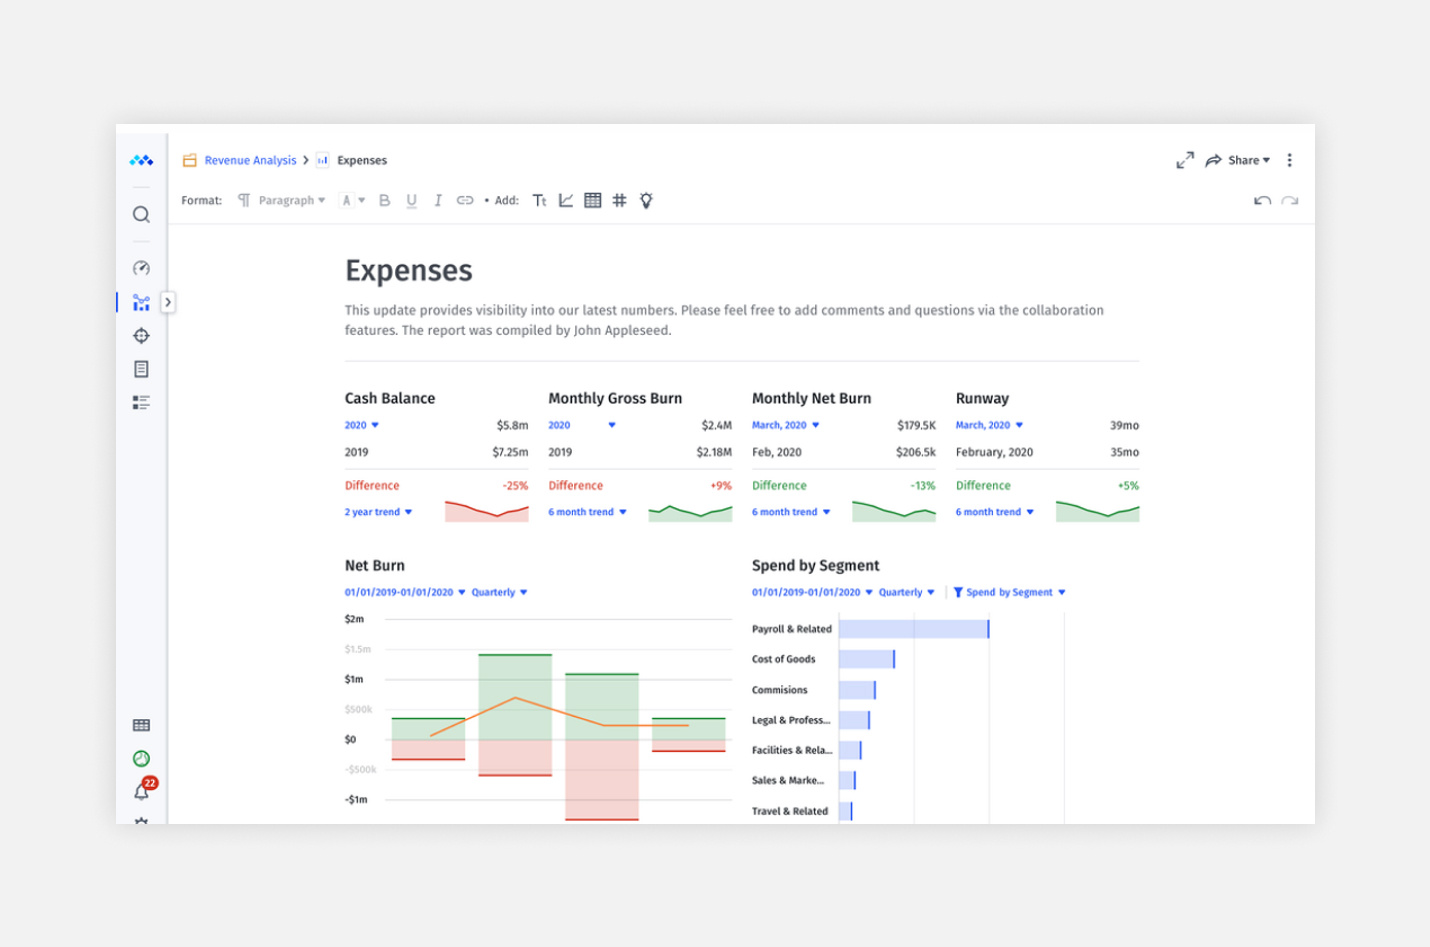Image resolution: width=1430 pixels, height=947 pixels.
Task: Insert a table from the Add toolbar
Action: pyautogui.click(x=593, y=200)
